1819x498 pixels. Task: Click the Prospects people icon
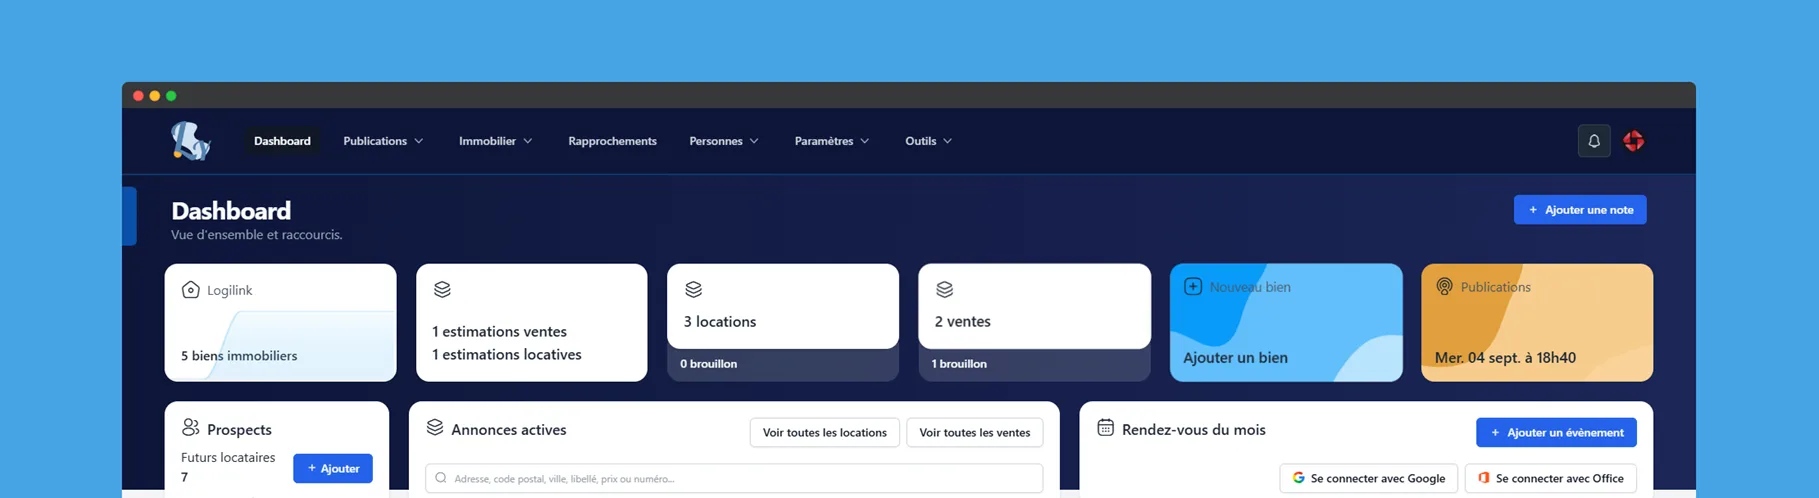pyautogui.click(x=190, y=427)
